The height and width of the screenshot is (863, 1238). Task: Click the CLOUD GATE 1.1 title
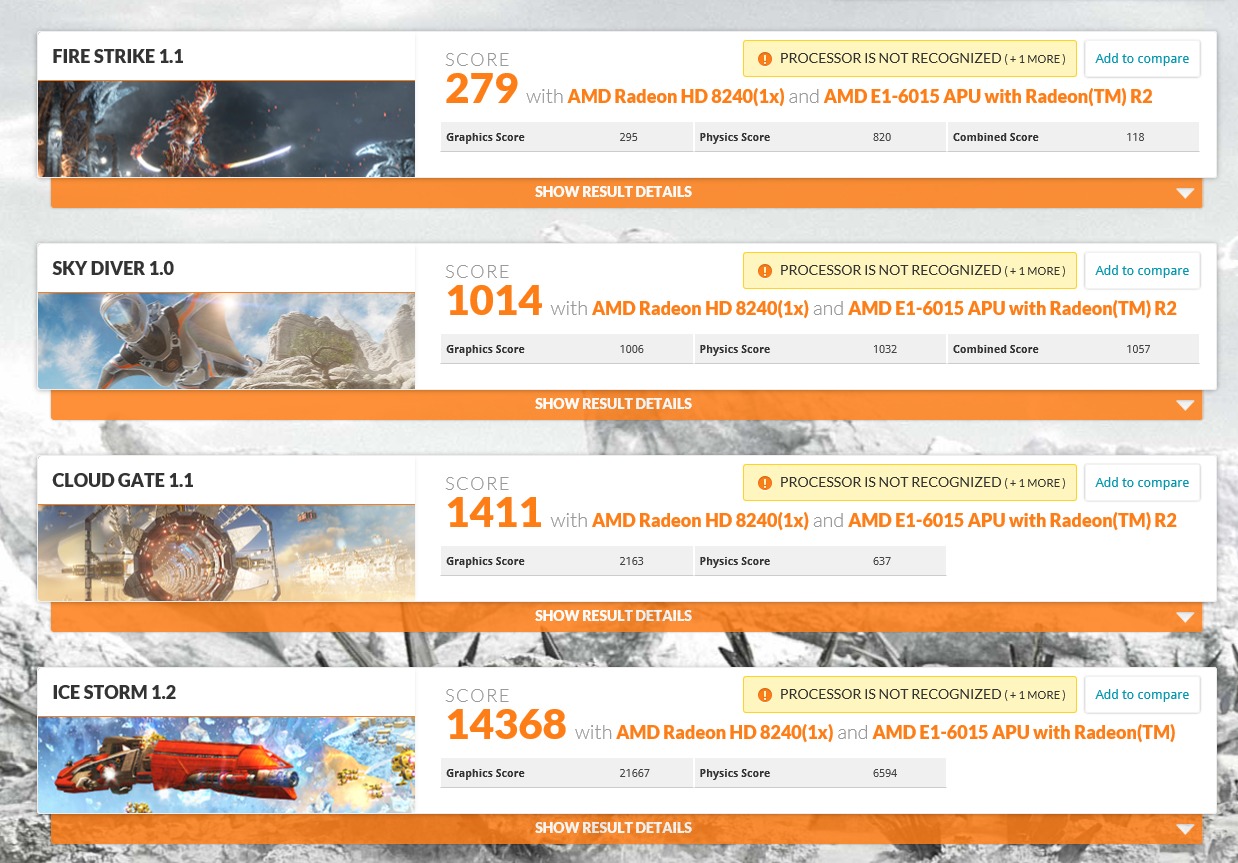click(x=123, y=480)
